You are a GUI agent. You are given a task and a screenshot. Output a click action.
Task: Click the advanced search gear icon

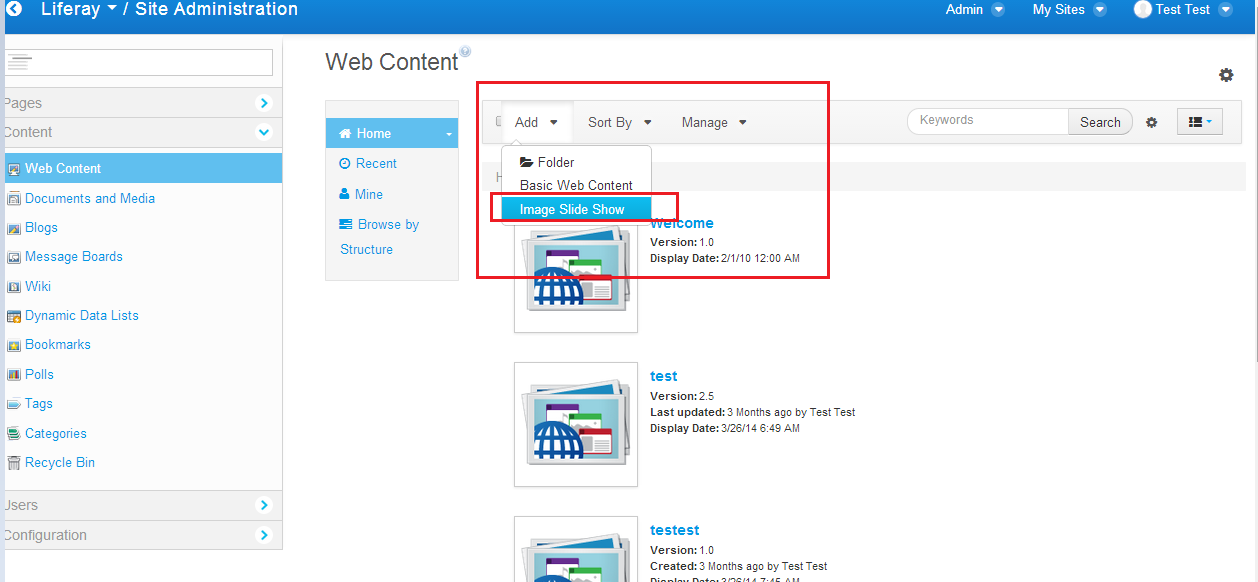pyautogui.click(x=1151, y=122)
